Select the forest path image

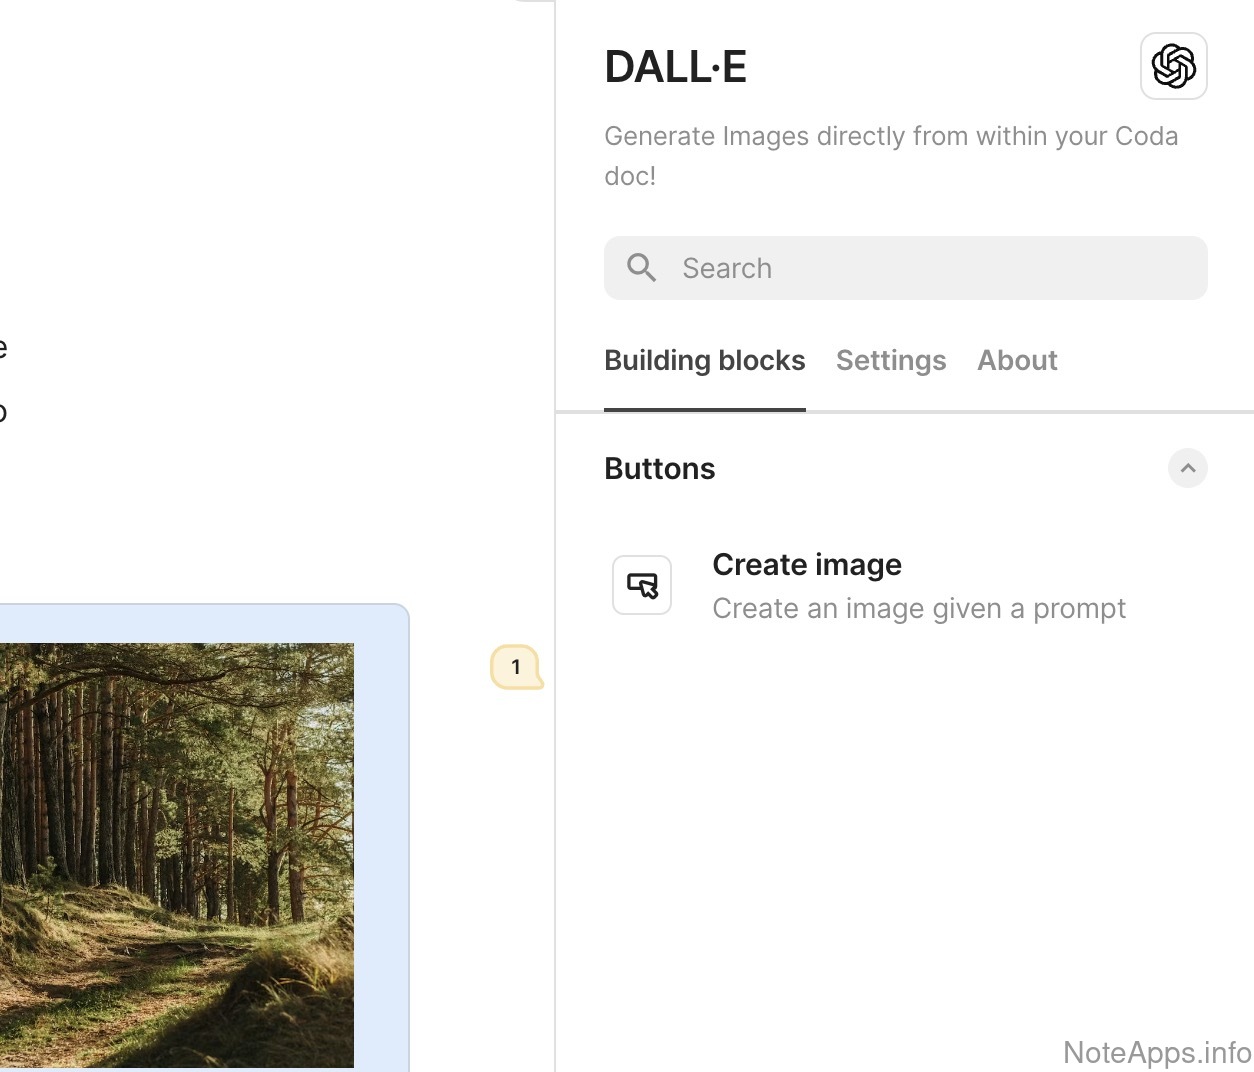click(x=176, y=854)
